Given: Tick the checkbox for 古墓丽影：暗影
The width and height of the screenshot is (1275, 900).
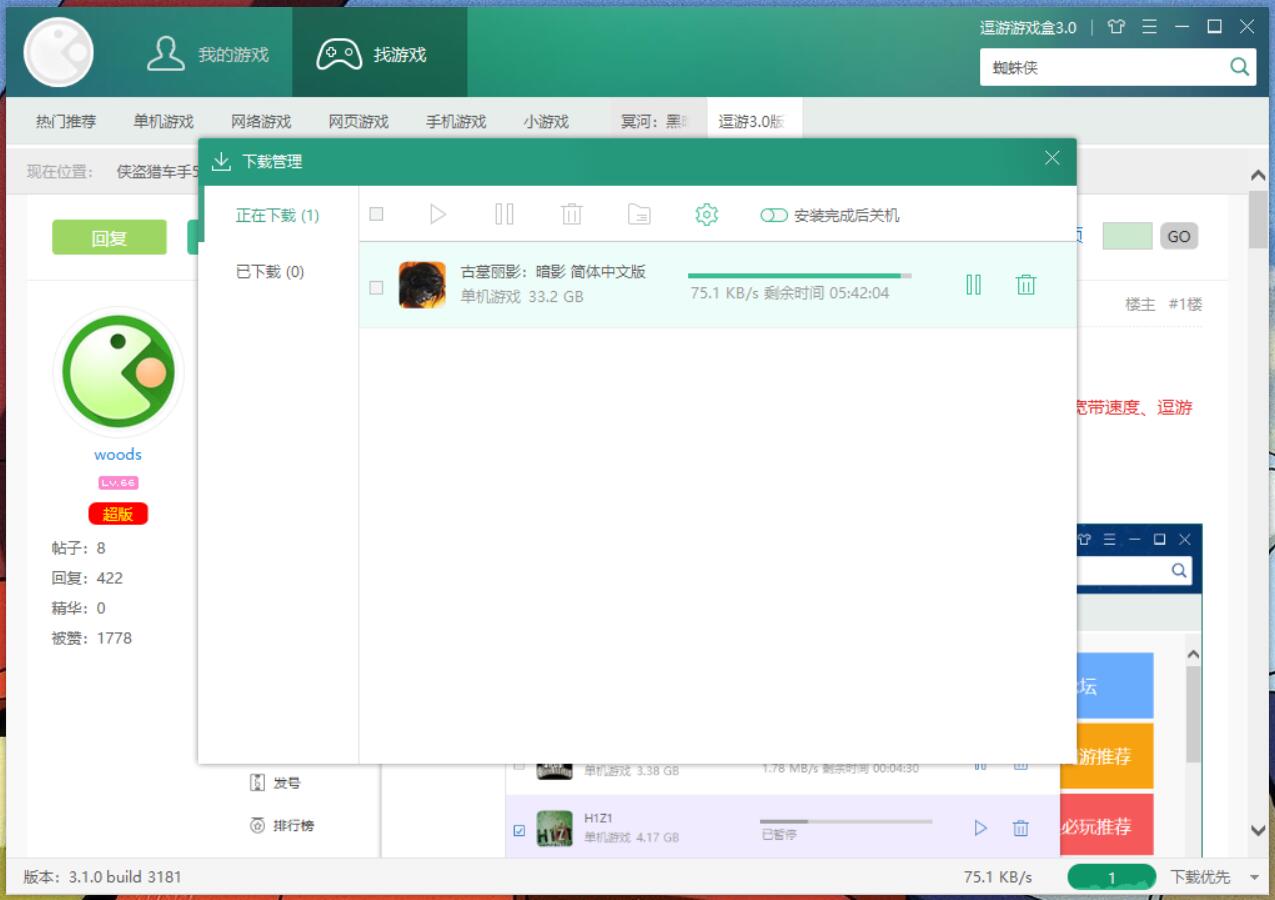Looking at the screenshot, I should point(376,287).
